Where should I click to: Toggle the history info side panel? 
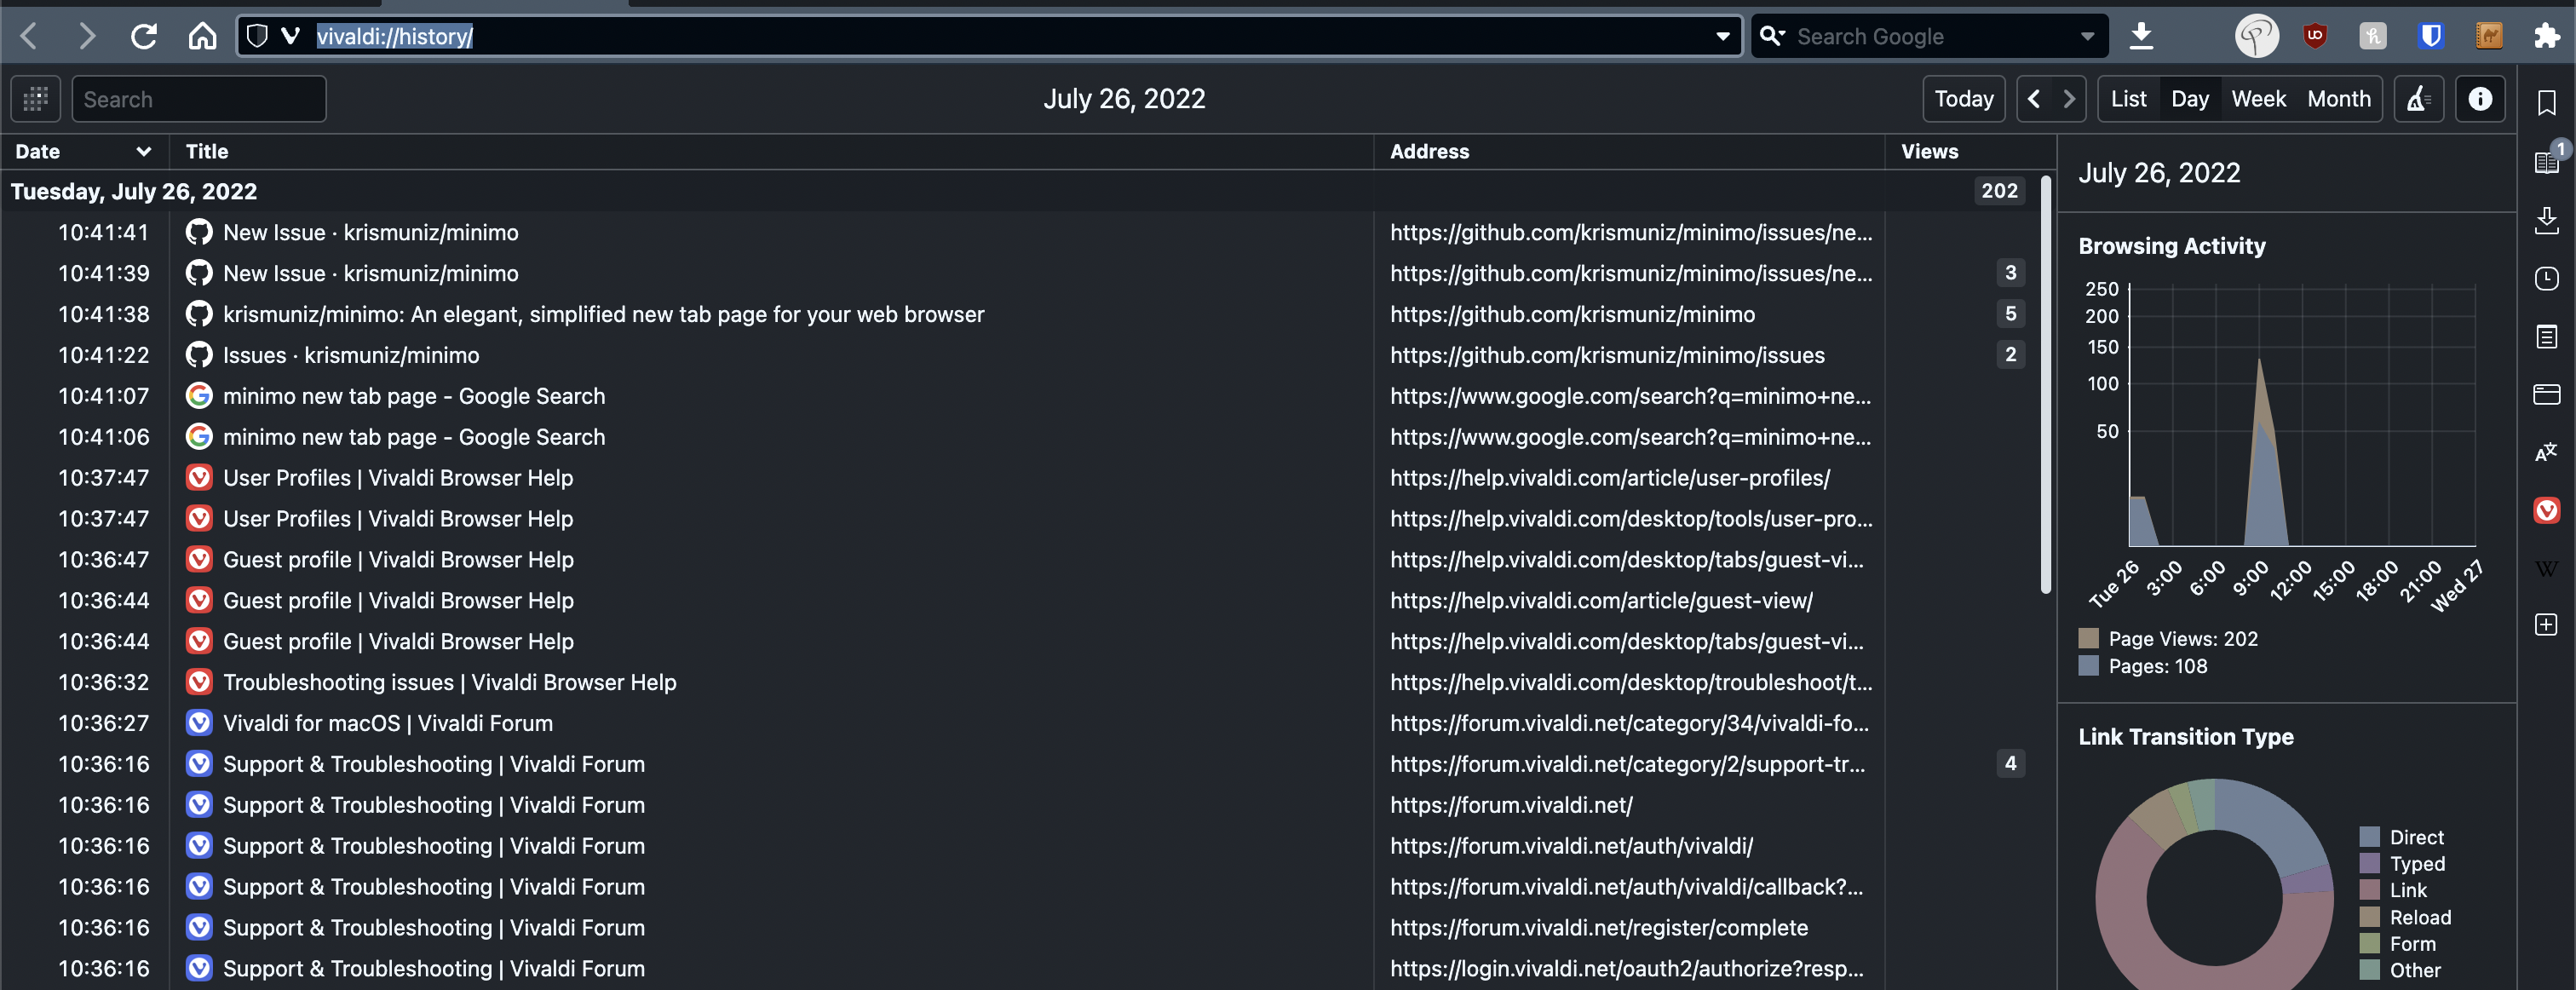[2479, 99]
